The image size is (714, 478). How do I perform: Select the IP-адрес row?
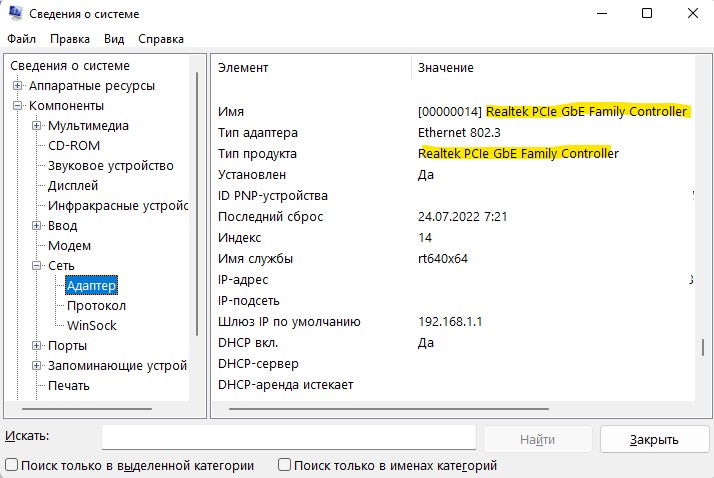453,280
